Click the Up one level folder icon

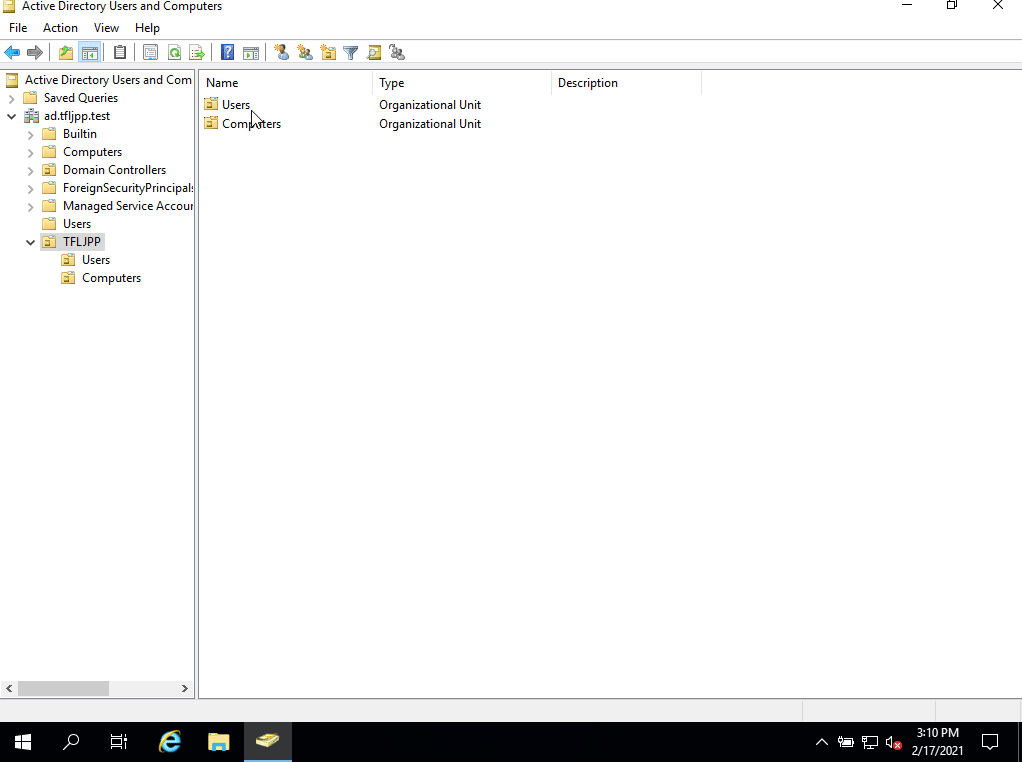tap(66, 53)
